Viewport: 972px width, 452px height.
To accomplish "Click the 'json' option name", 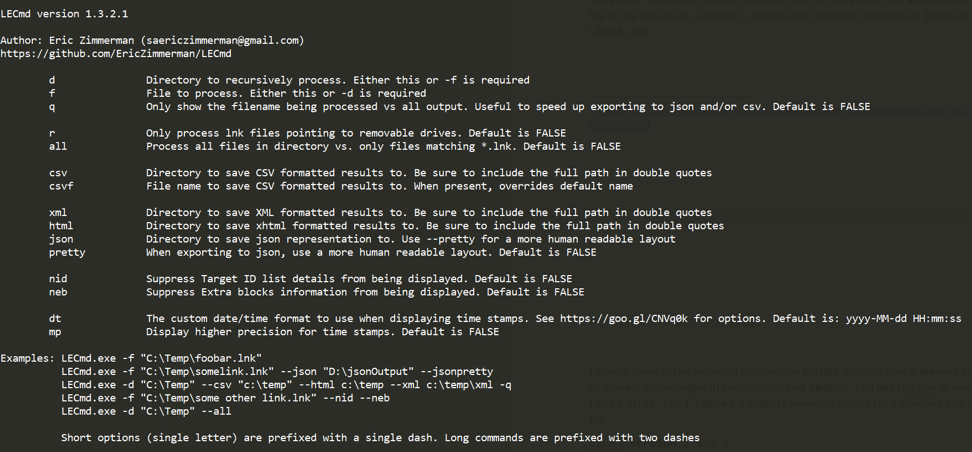I will 61,239.
